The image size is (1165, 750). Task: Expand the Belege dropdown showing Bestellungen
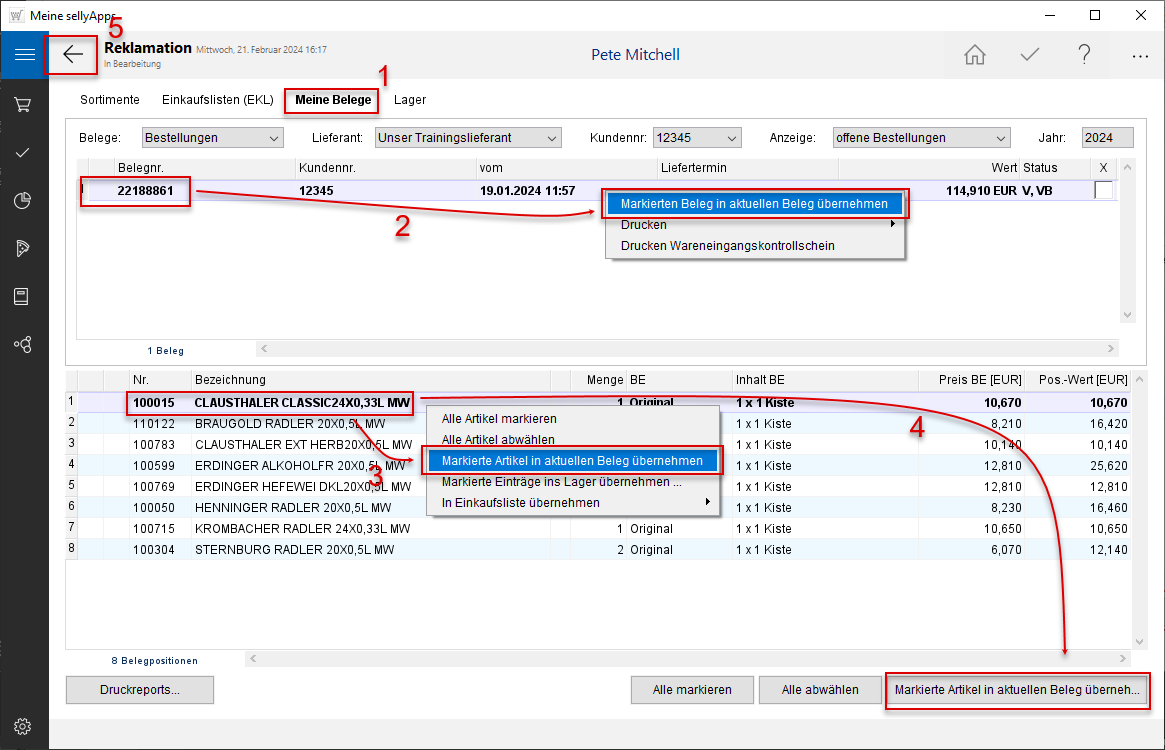tap(212, 138)
